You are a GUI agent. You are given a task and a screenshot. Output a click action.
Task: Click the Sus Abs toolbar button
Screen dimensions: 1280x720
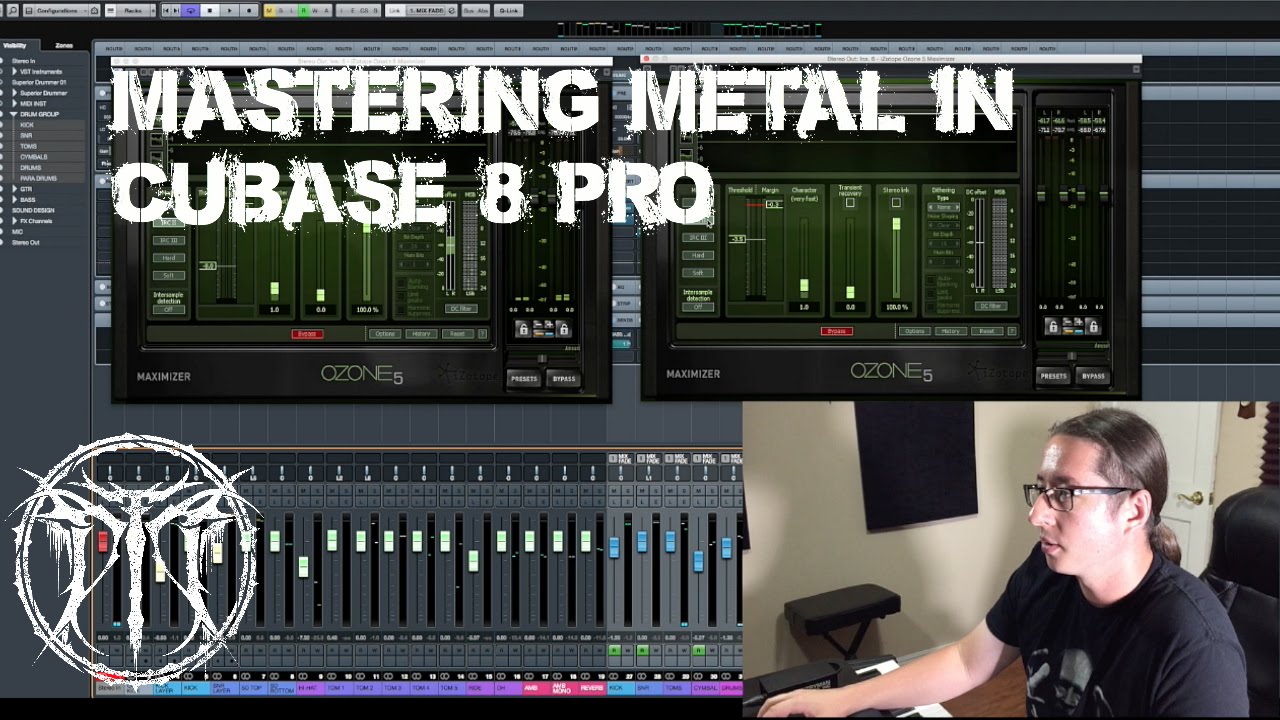click(x=476, y=10)
